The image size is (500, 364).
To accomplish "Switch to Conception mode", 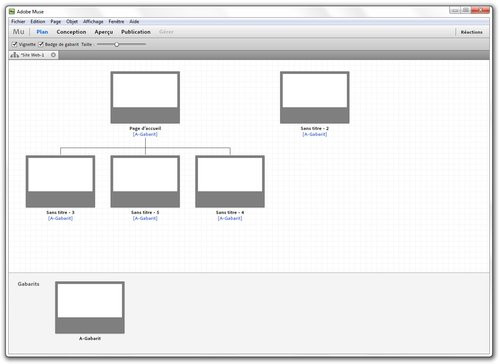I will coord(71,32).
